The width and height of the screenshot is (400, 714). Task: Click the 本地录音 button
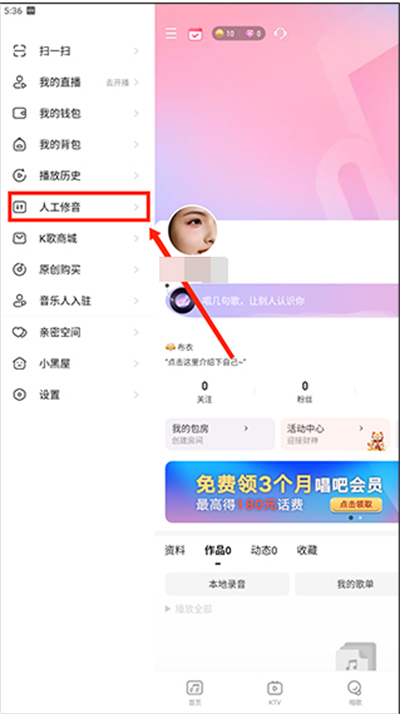[x=227, y=584]
